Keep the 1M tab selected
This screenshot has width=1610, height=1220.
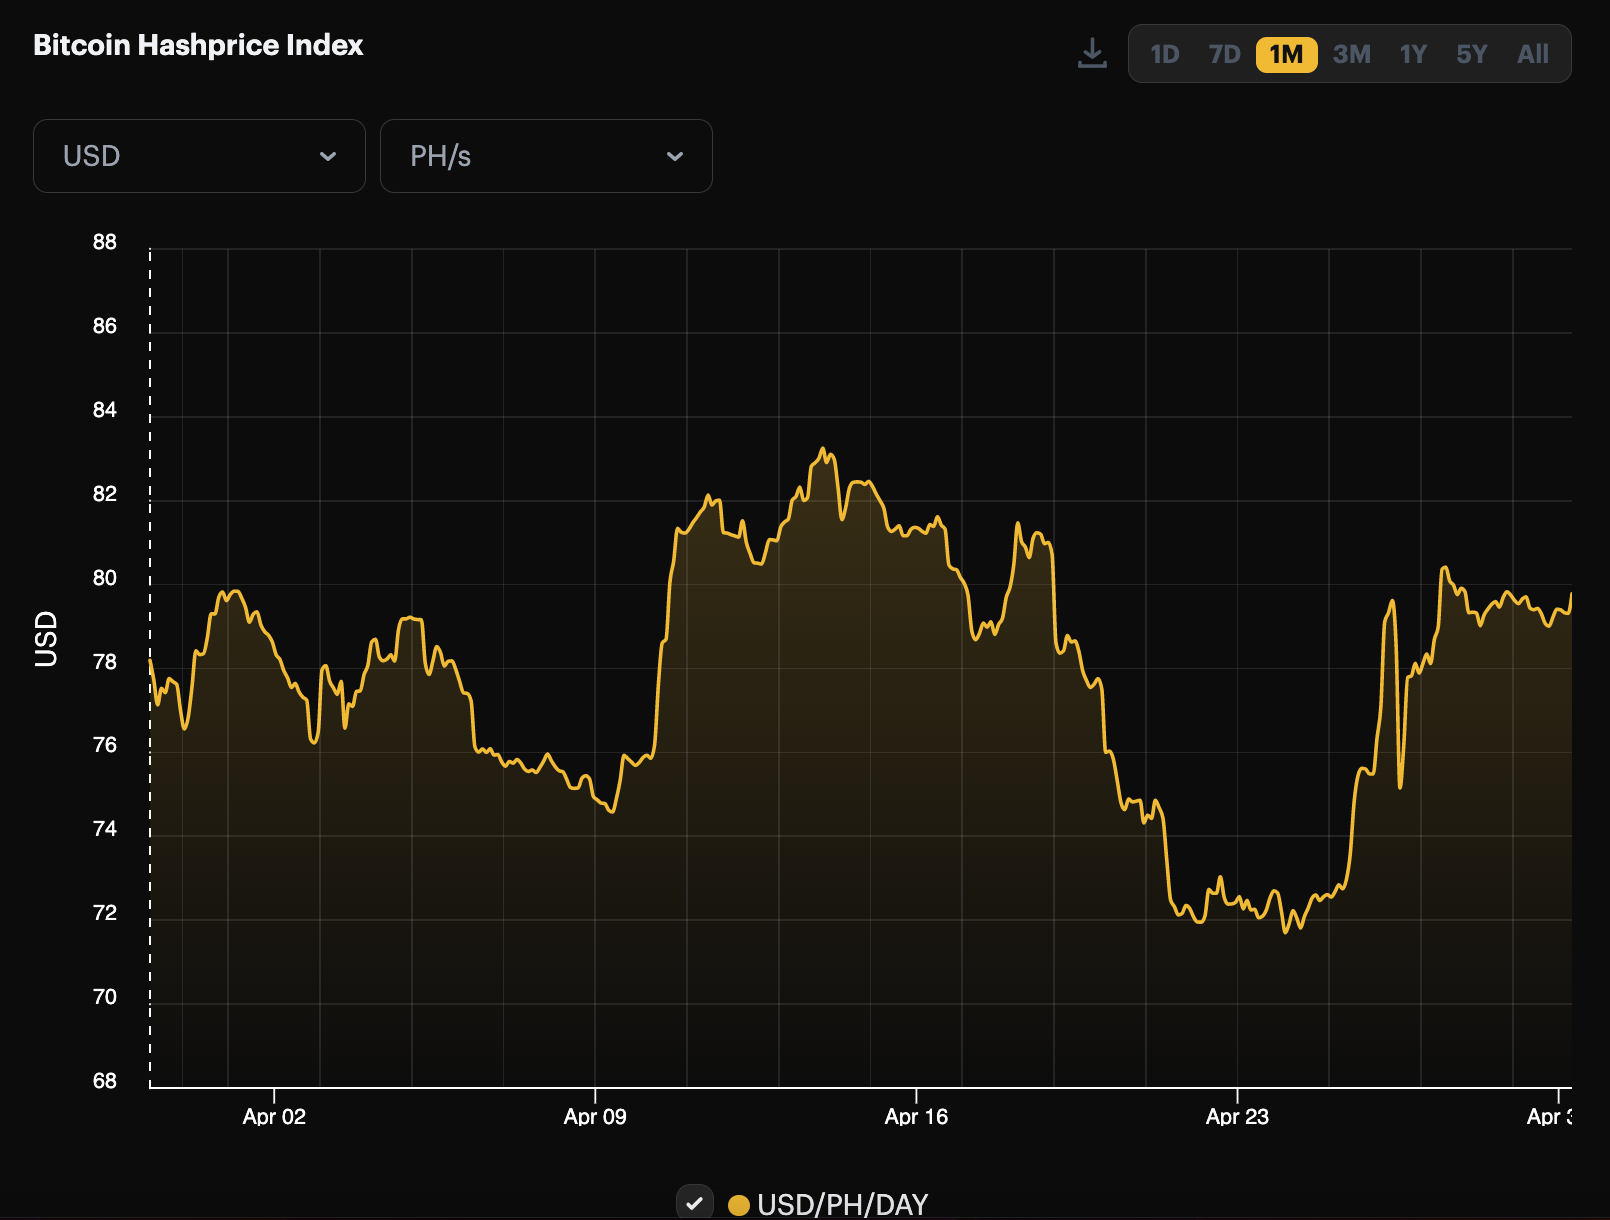coord(1285,55)
